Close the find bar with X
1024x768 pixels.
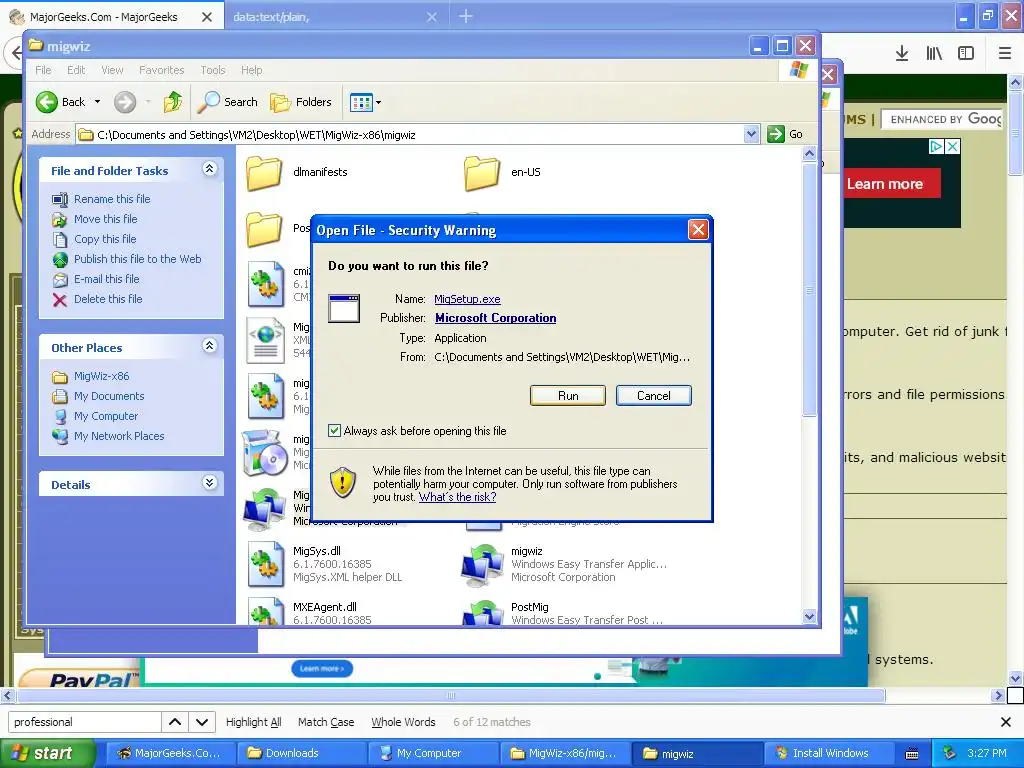tap(1006, 722)
